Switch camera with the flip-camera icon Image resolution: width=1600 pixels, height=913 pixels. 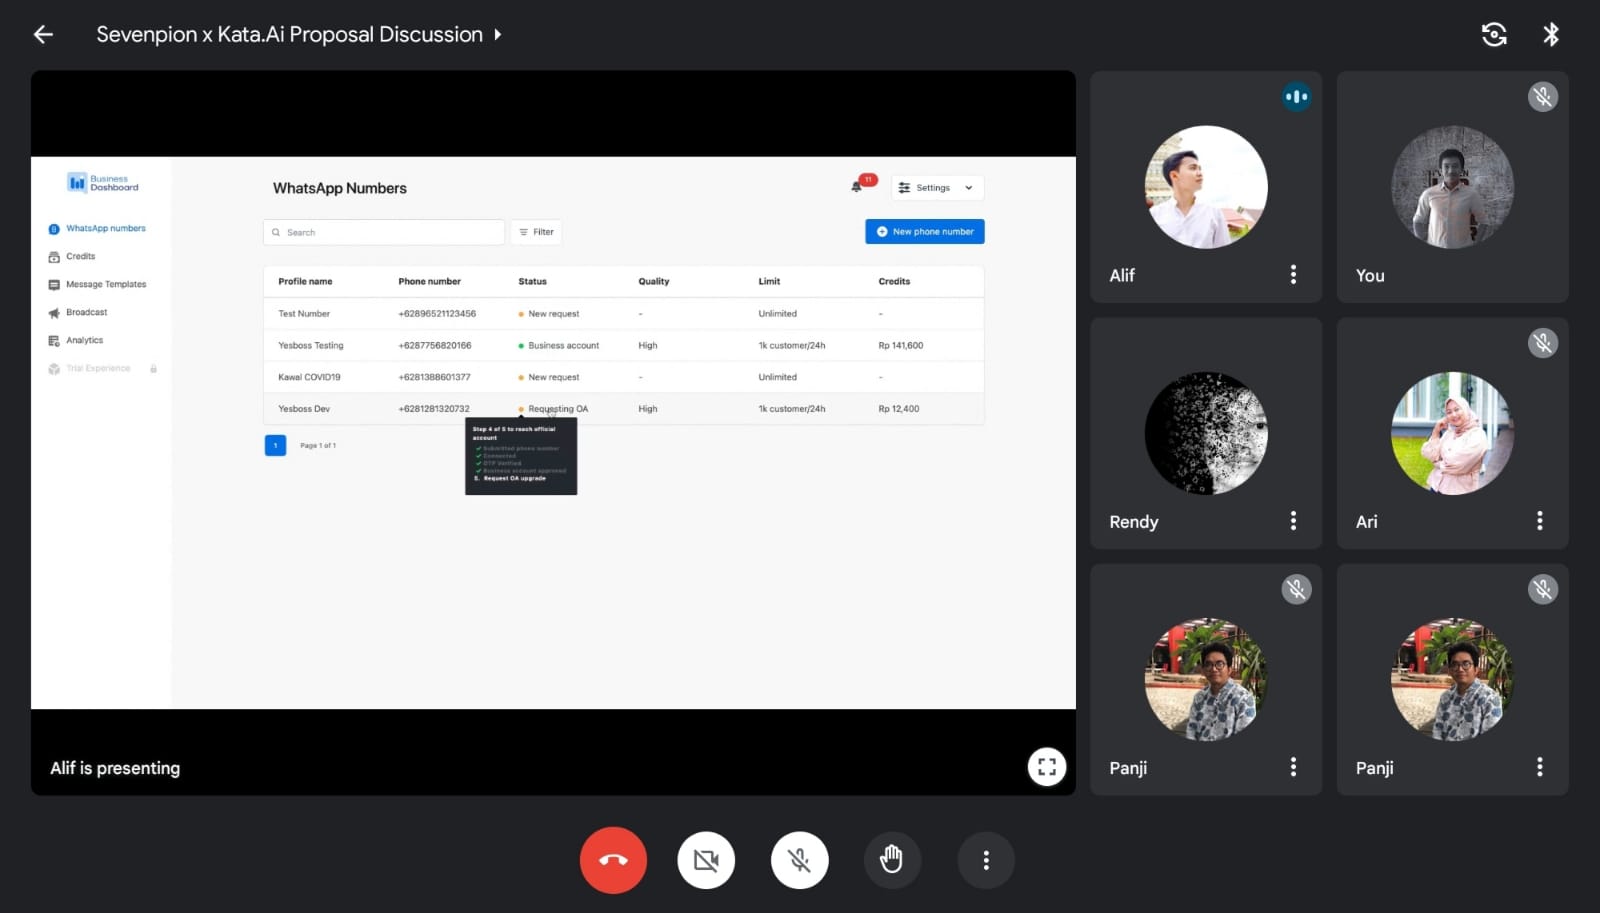coord(1494,34)
